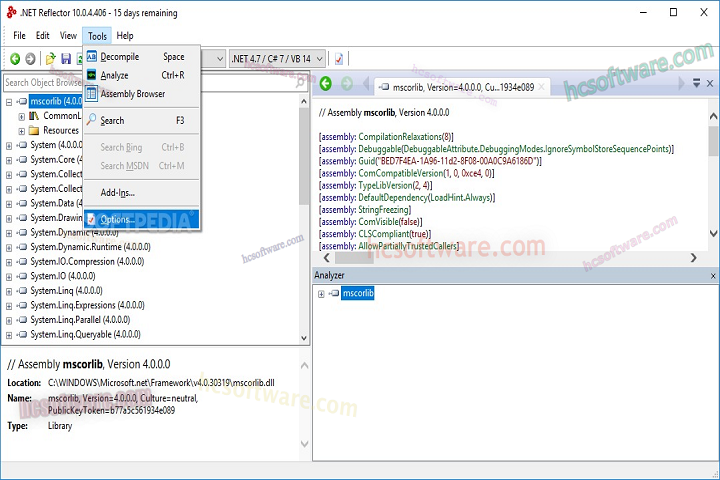This screenshot has width=720, height=480.
Task: Select mscorlib item in Analyzer panel
Action: click(x=358, y=293)
